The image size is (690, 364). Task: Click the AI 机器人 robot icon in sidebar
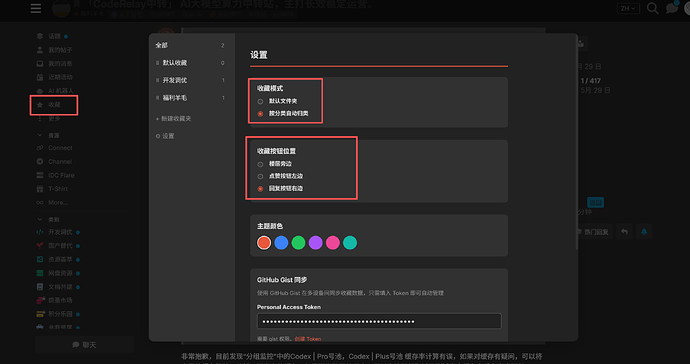40,91
